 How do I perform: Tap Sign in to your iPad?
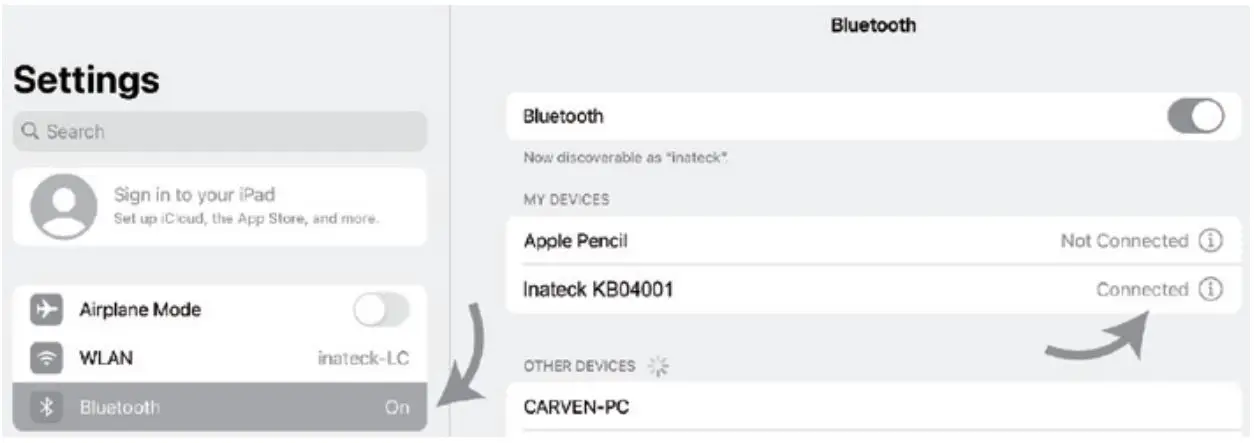tap(194, 194)
